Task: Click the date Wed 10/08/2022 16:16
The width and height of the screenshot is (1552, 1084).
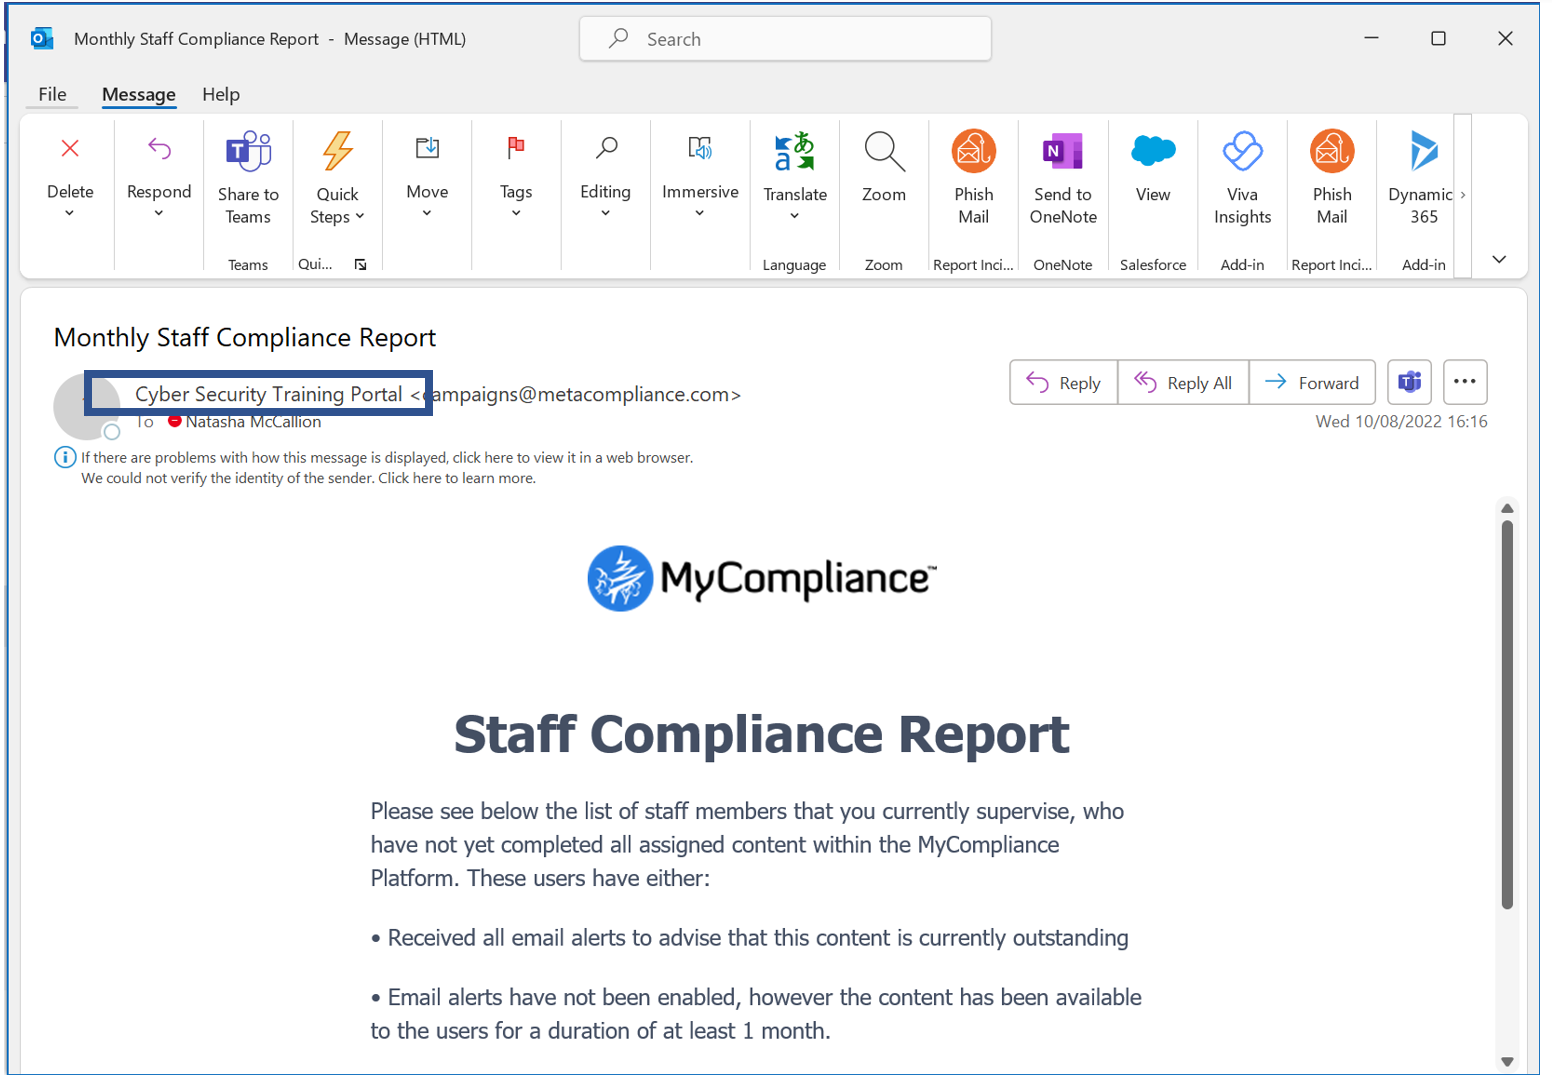Action: [1401, 422]
